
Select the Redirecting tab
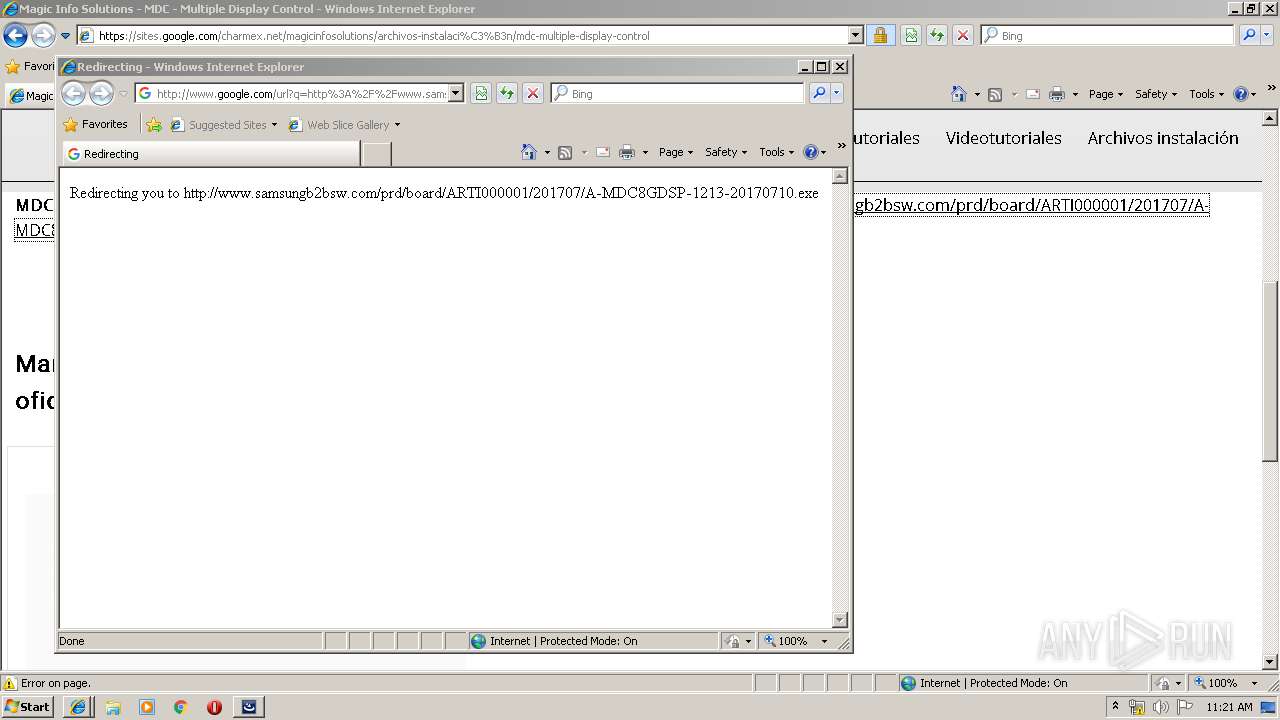[211, 154]
